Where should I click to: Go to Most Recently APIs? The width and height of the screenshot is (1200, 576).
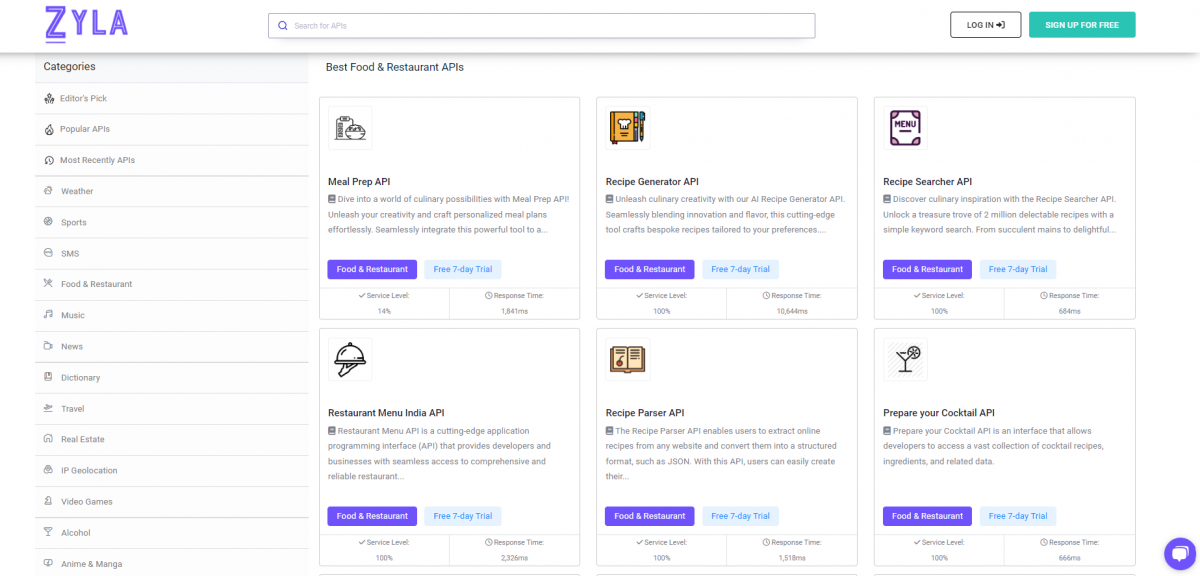97,160
